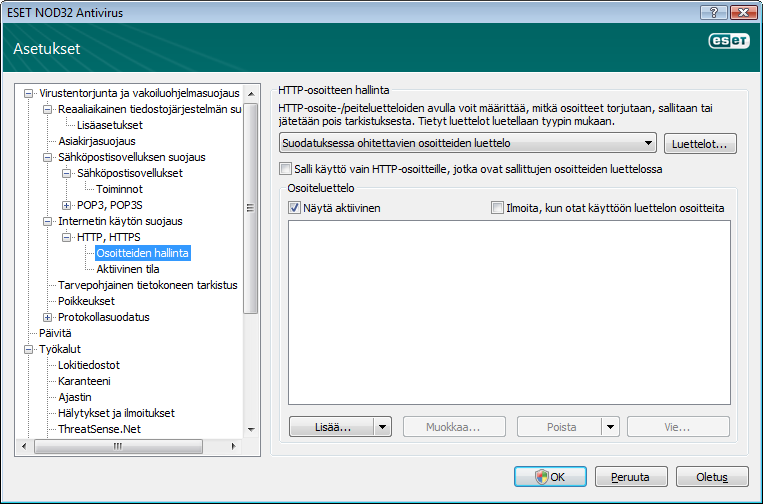This screenshot has width=763, height=504.
Task: Select Hälytykset ja ilmoitukset tree item
Action: point(116,414)
